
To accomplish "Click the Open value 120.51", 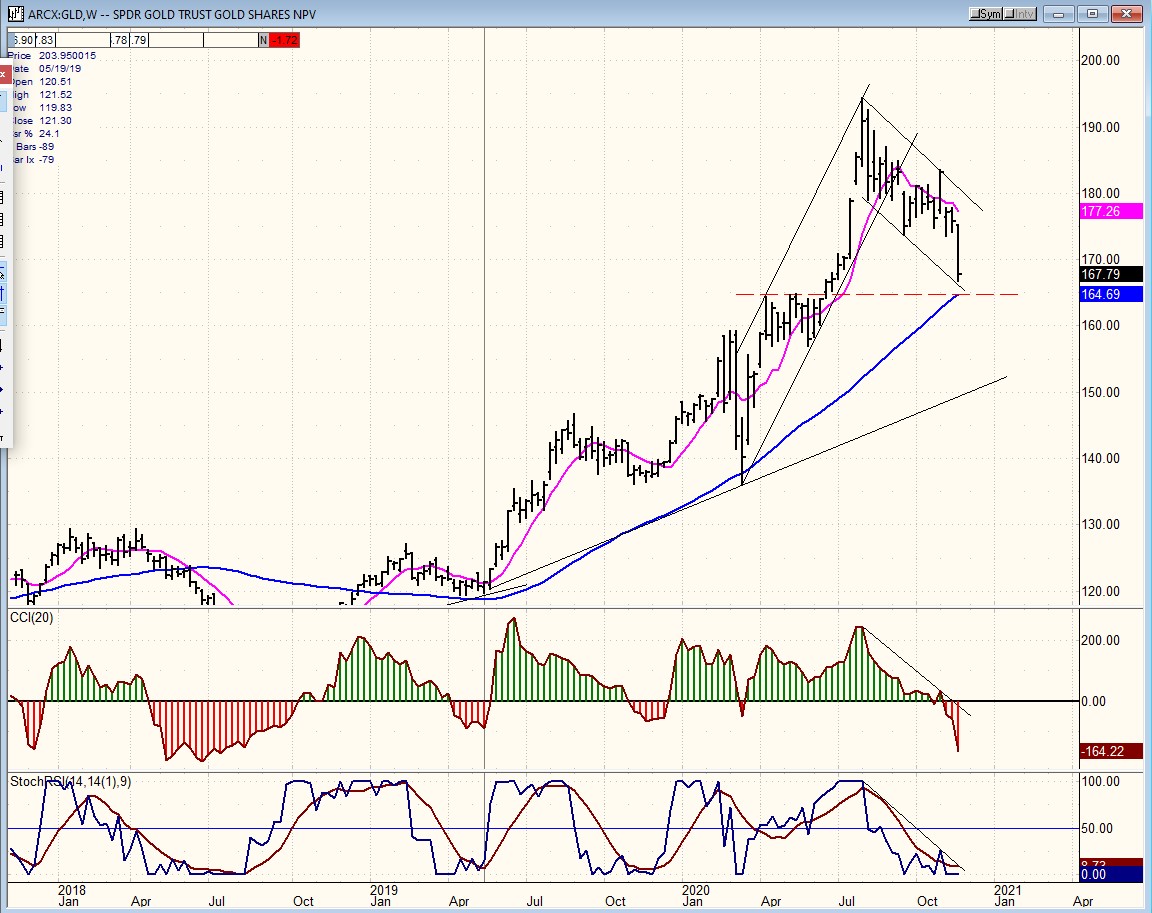I will tap(56, 82).
